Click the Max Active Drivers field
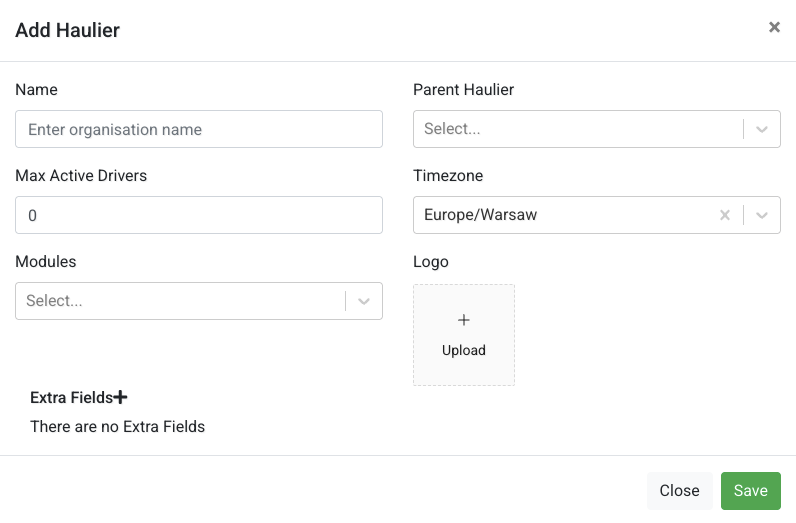The image size is (796, 523). [199, 215]
